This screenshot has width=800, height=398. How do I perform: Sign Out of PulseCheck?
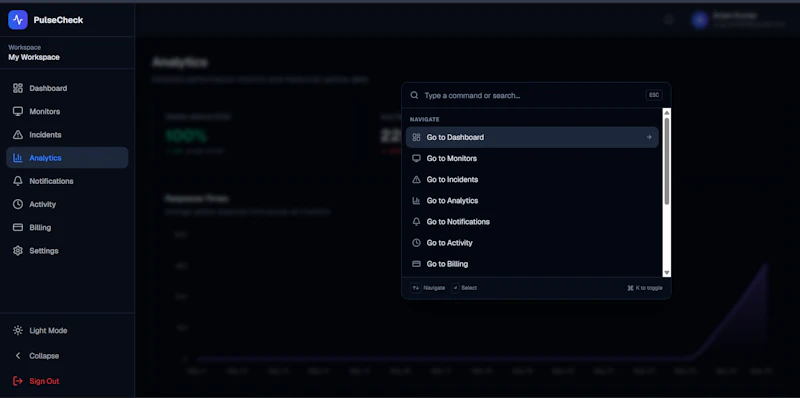tap(67, 381)
